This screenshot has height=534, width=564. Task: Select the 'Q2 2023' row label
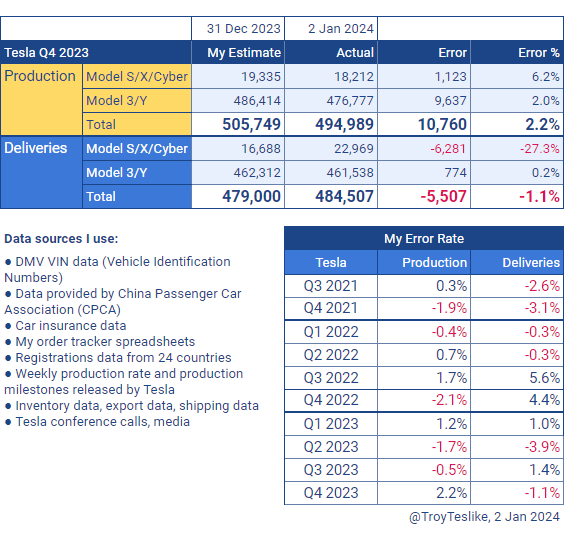pyautogui.click(x=331, y=447)
